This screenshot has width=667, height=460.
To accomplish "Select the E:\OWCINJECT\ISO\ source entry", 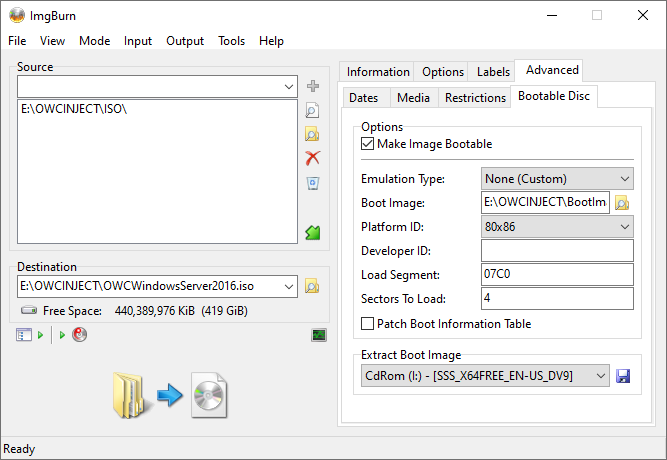I will [x=74, y=109].
